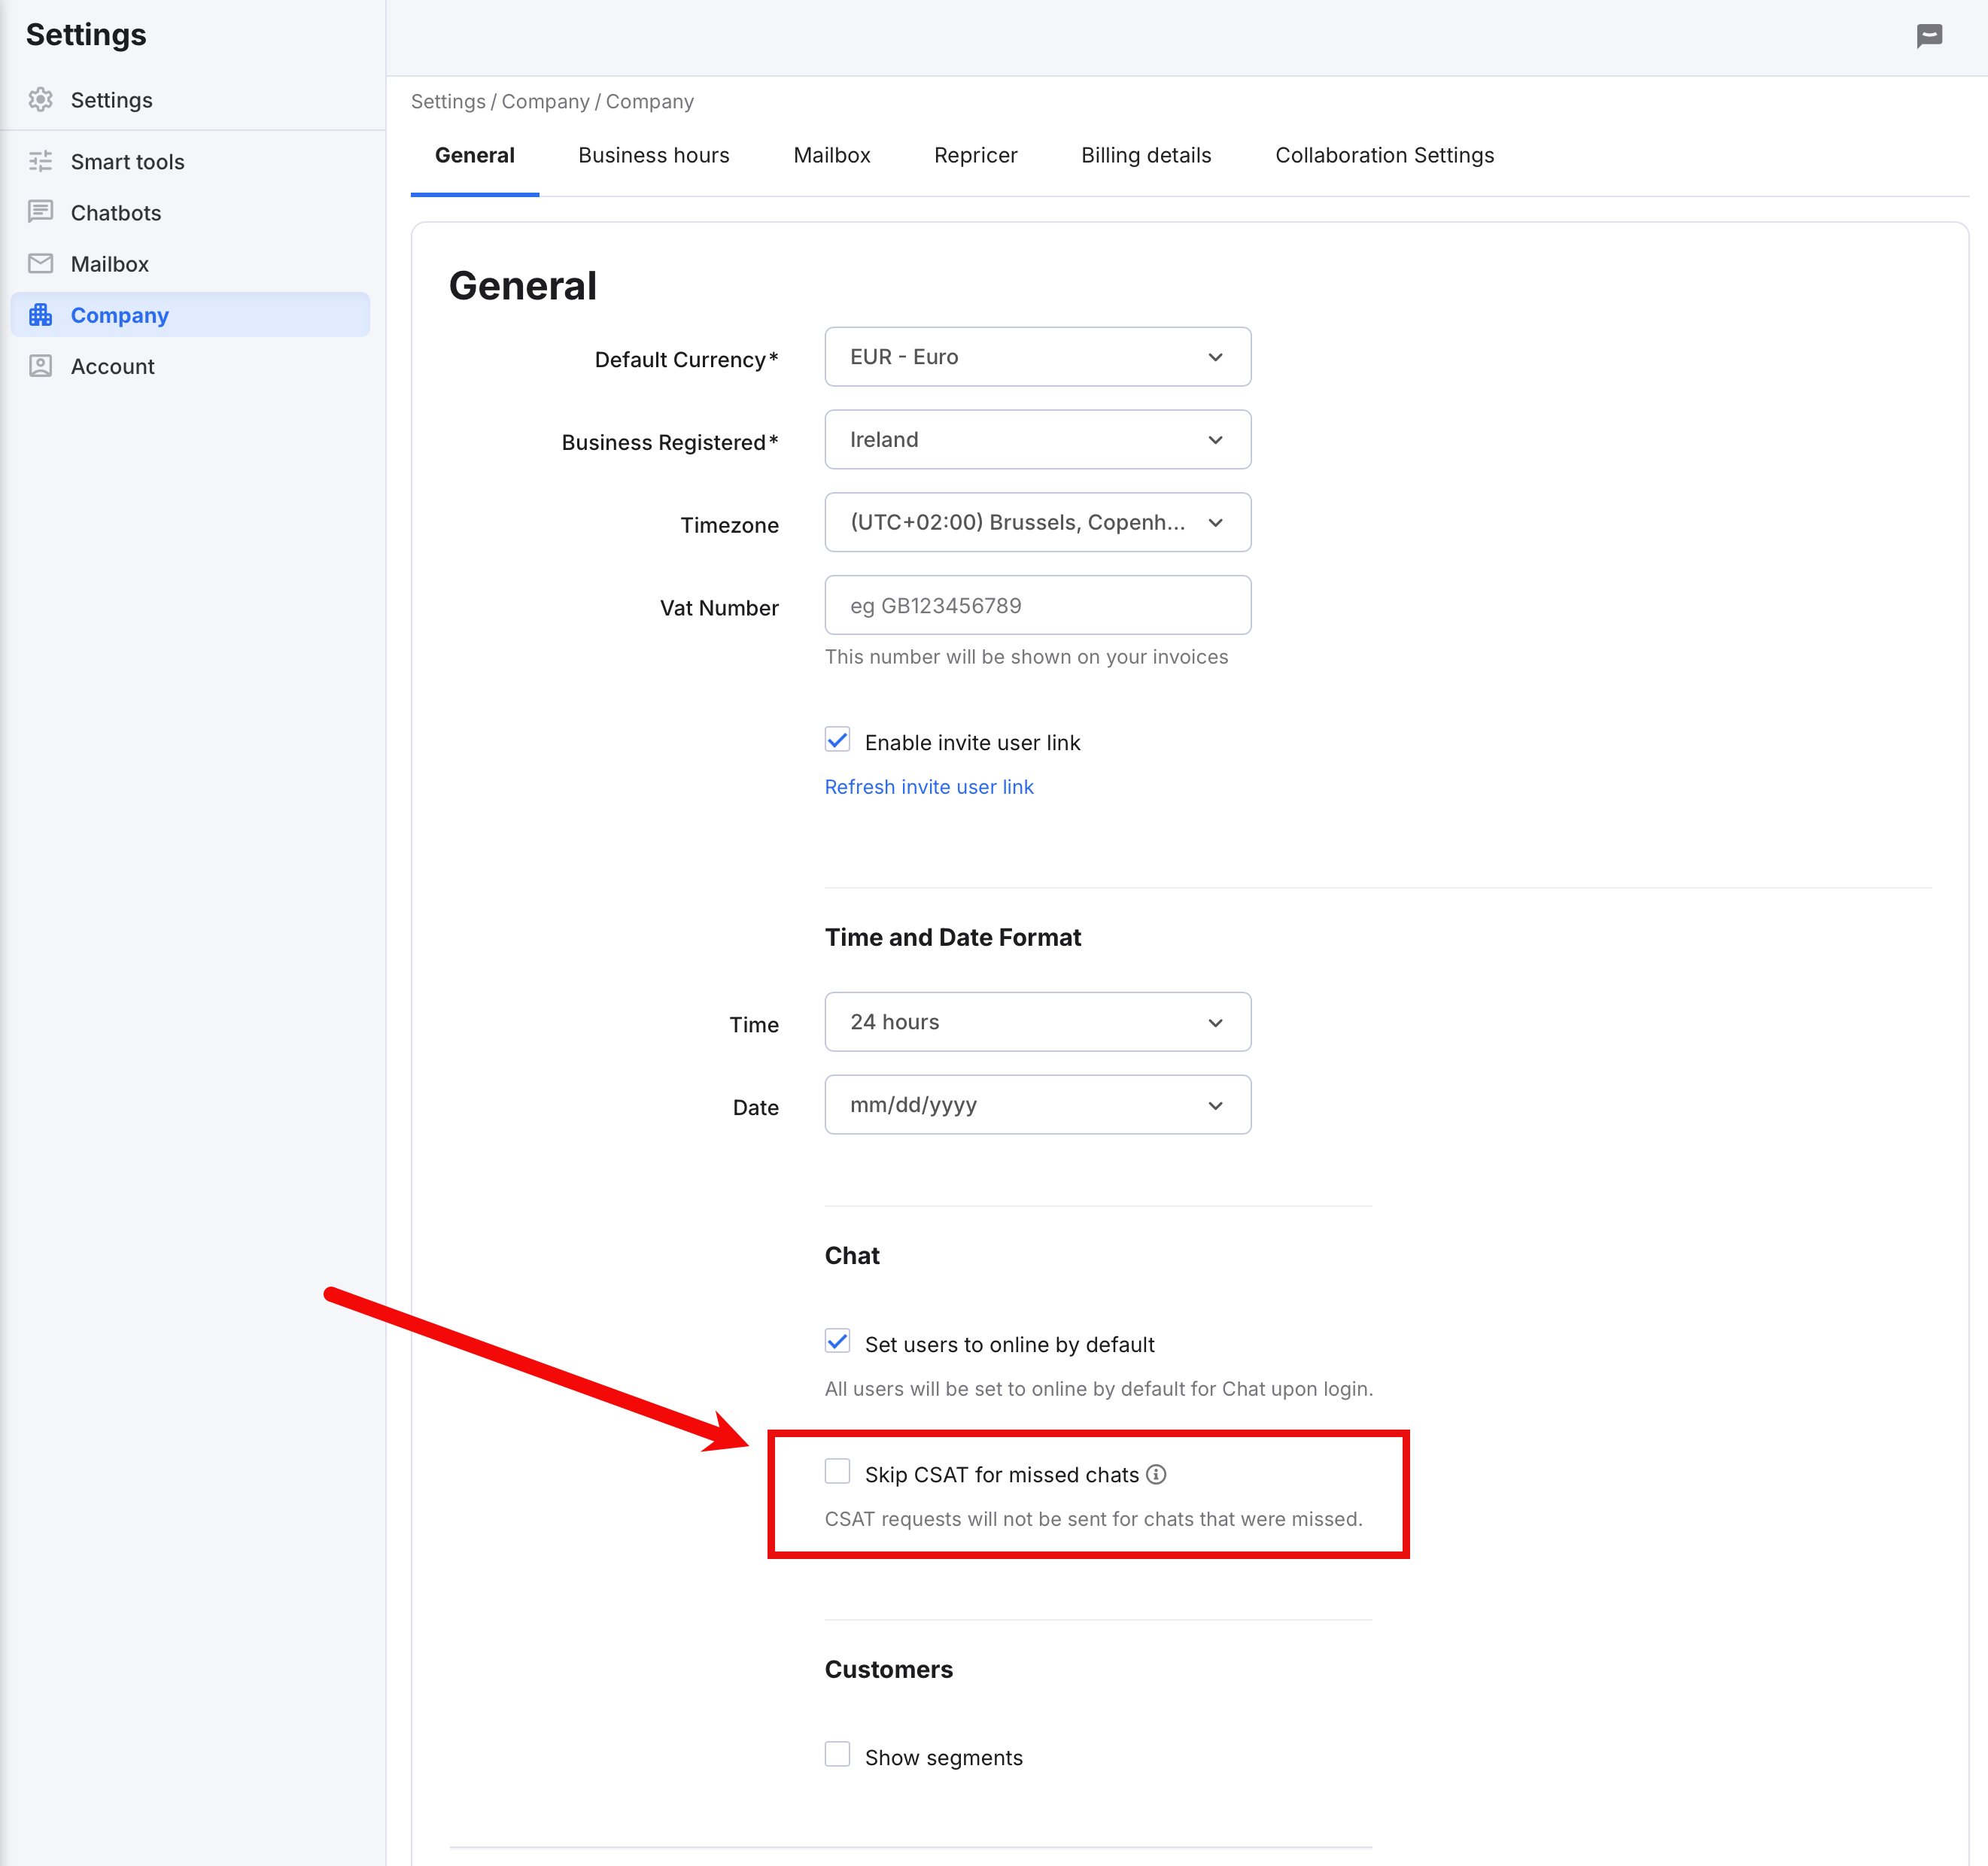Viewport: 1988px width, 1866px height.
Task: Click the Settings gear icon in sidebar
Action: click(x=40, y=100)
